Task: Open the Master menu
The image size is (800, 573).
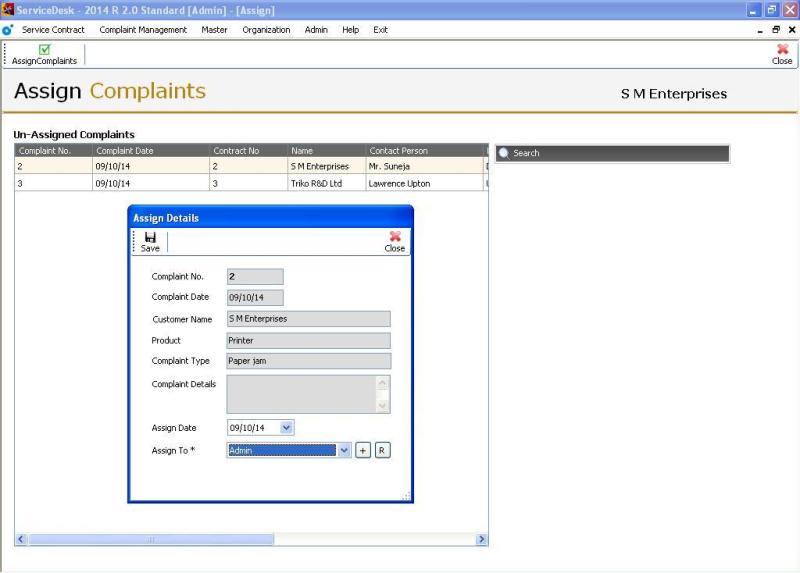Action: tap(214, 30)
